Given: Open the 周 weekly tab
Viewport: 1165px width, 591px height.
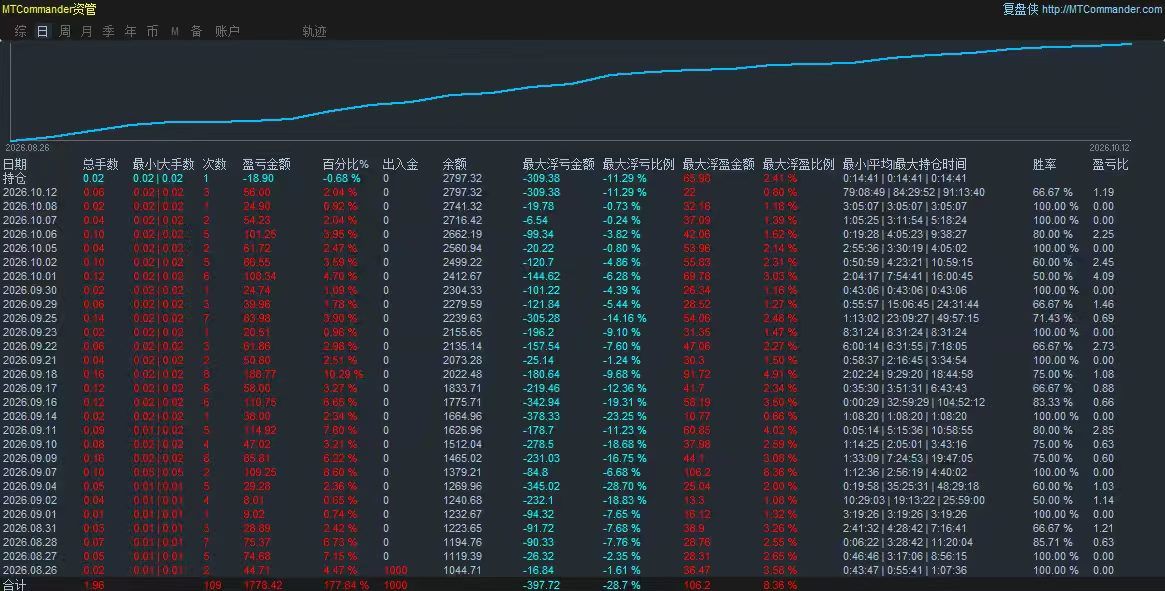Looking at the screenshot, I should point(65,31).
